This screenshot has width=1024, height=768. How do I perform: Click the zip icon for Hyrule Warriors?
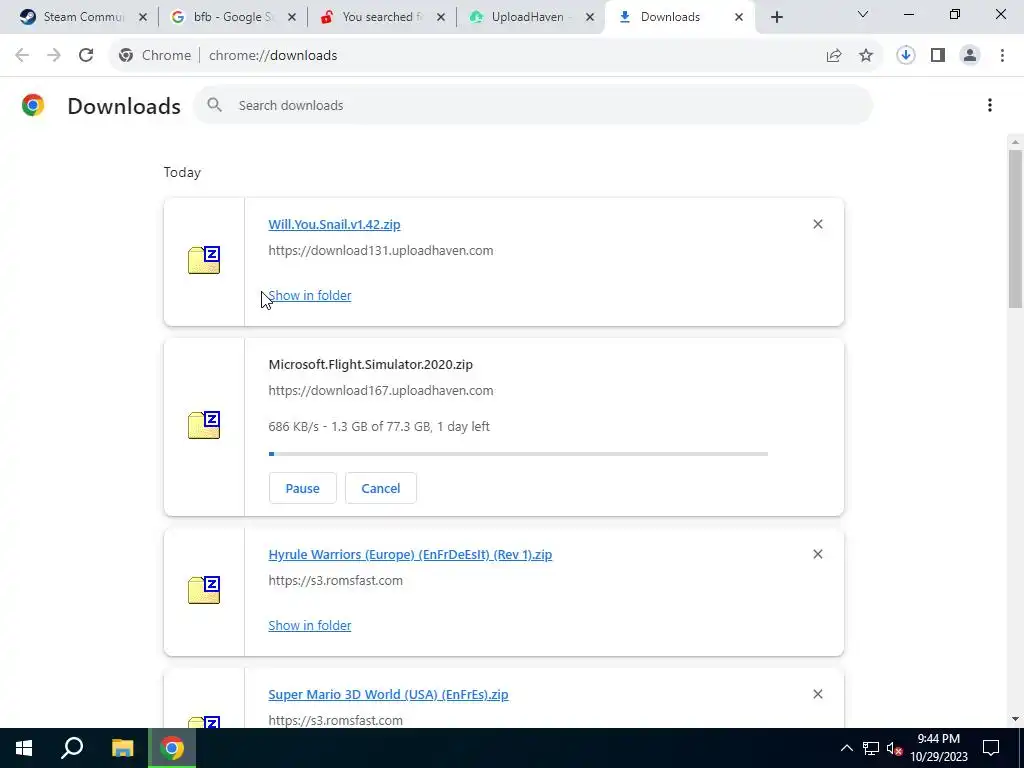point(204,590)
